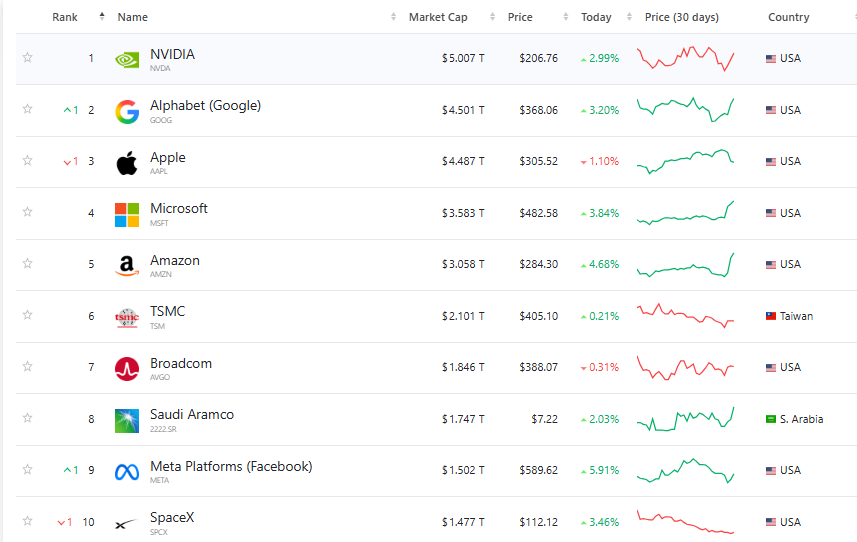The height and width of the screenshot is (542, 857).
Task: Open the Broadcom company link
Action: click(x=181, y=363)
